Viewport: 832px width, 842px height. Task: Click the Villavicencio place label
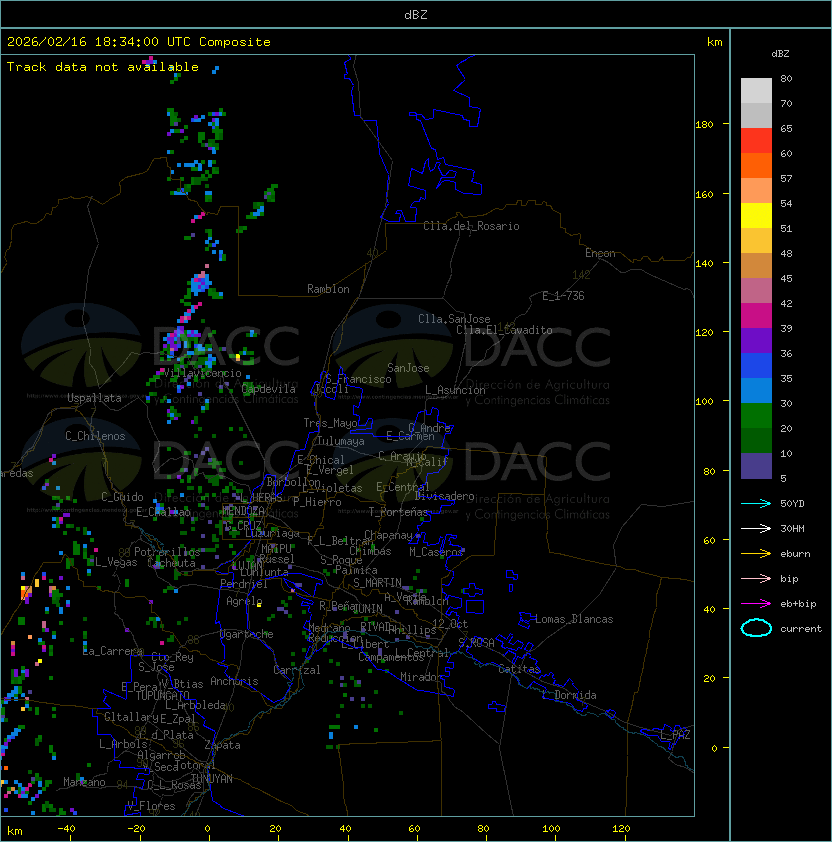[202, 373]
